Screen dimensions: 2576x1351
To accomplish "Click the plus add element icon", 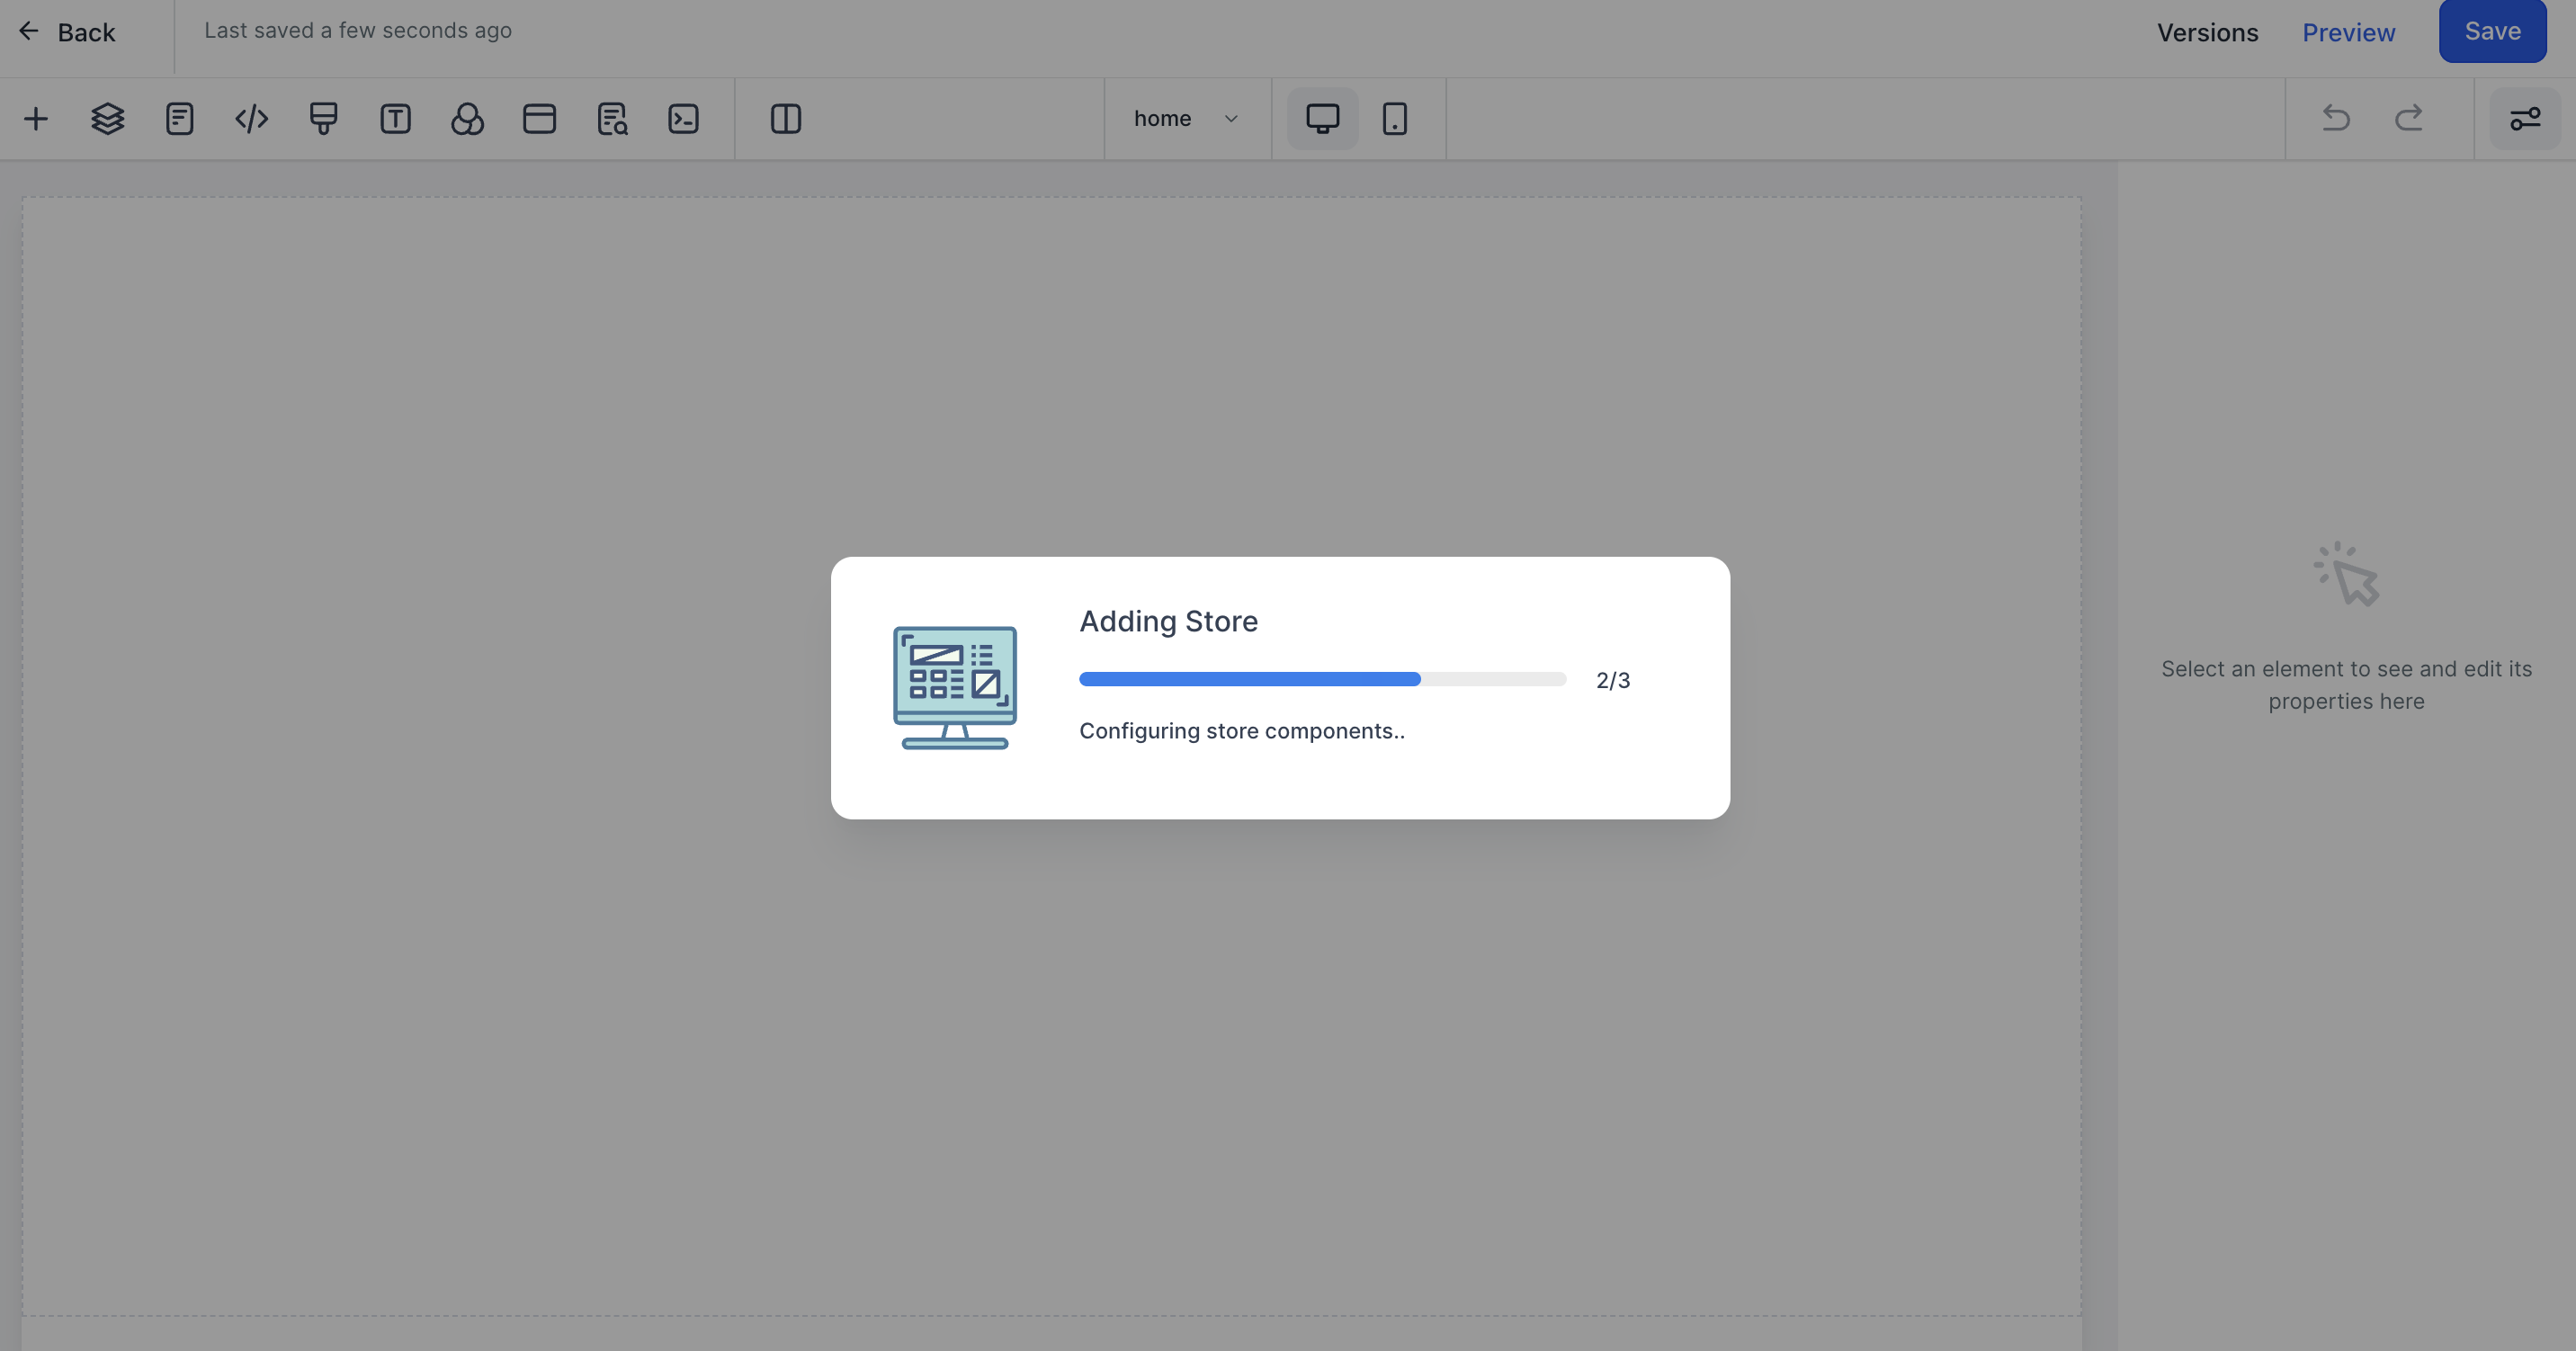I will 36,119.
